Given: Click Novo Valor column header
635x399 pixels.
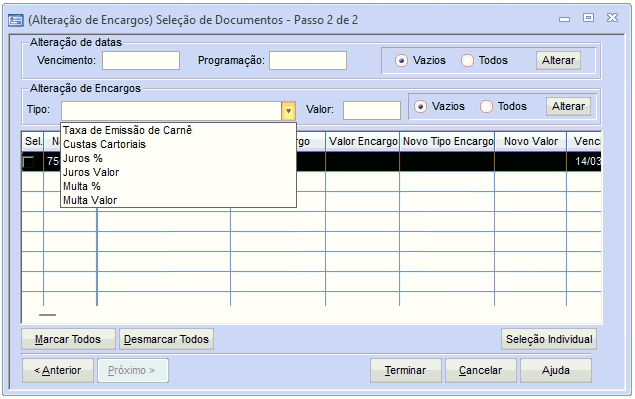Looking at the screenshot, I should [531, 141].
